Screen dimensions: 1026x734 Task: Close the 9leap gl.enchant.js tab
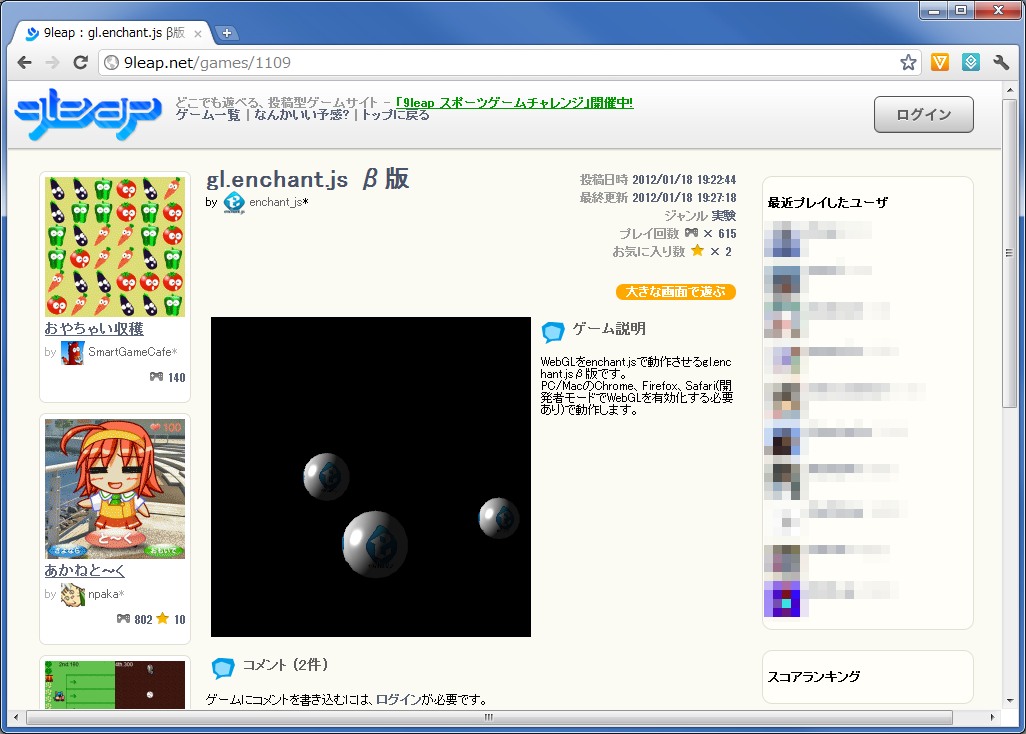pos(198,33)
